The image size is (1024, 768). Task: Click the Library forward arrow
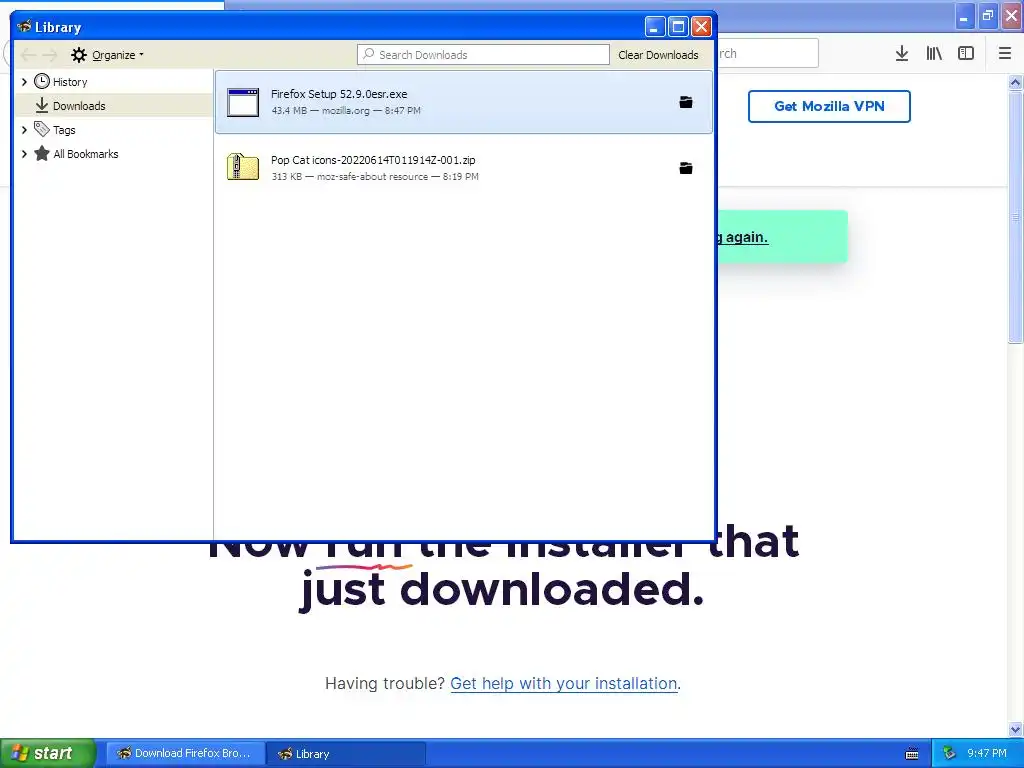50,55
